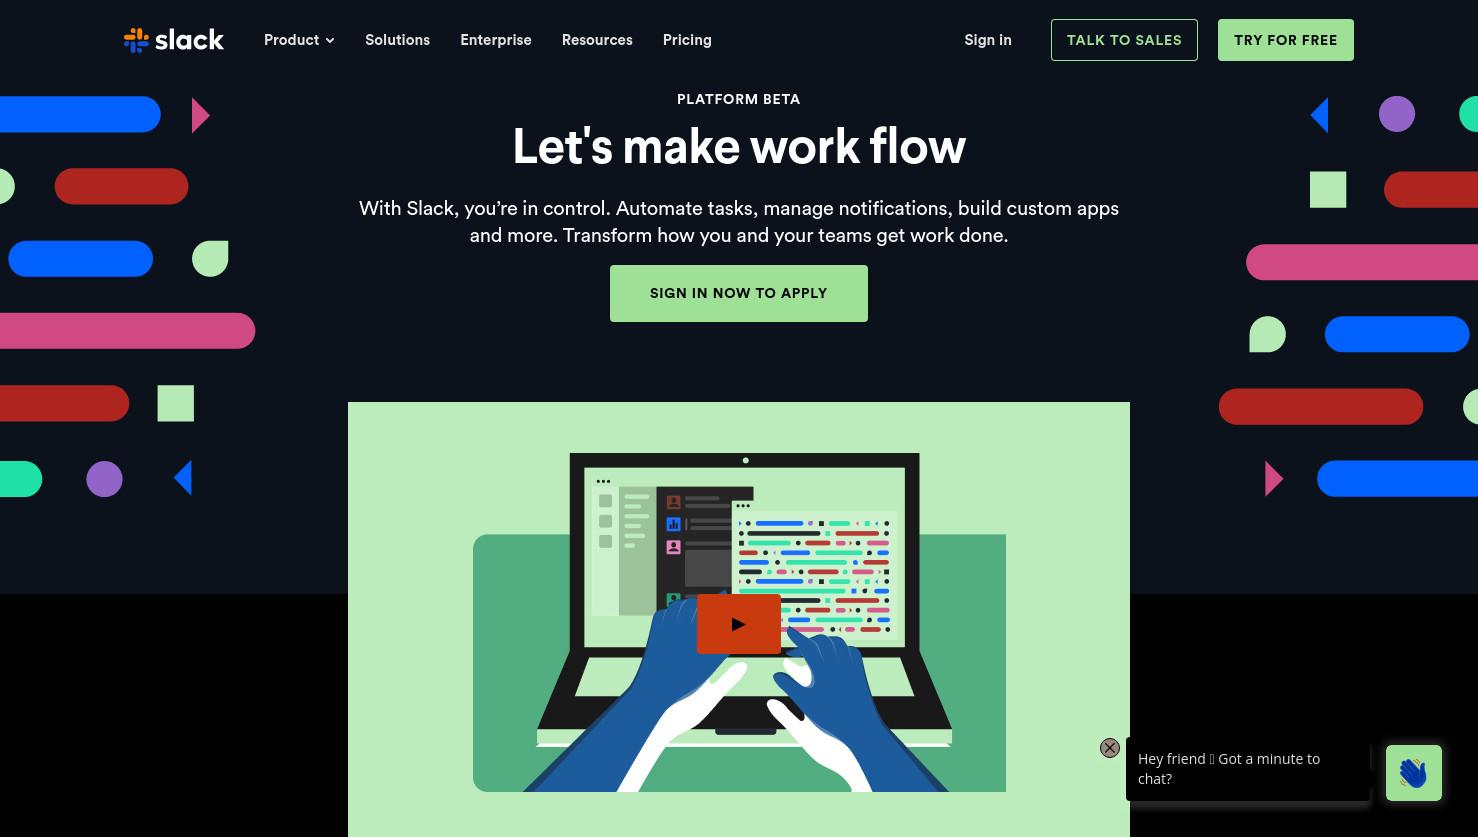Viewport: 1478px width, 837px height.
Task: Click the 'PLATFORM BETA' label
Action: 739,99
